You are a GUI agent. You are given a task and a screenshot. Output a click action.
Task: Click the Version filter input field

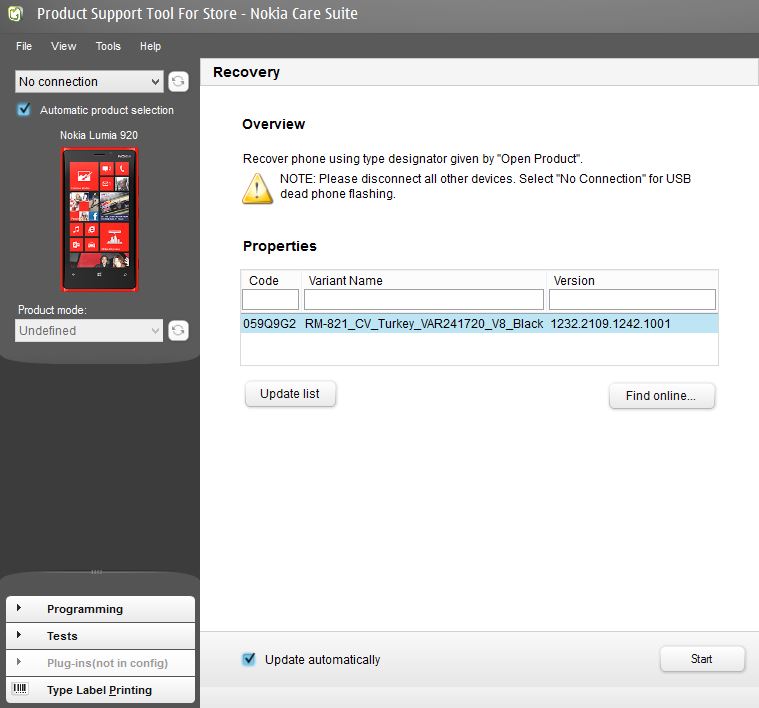pyautogui.click(x=632, y=300)
